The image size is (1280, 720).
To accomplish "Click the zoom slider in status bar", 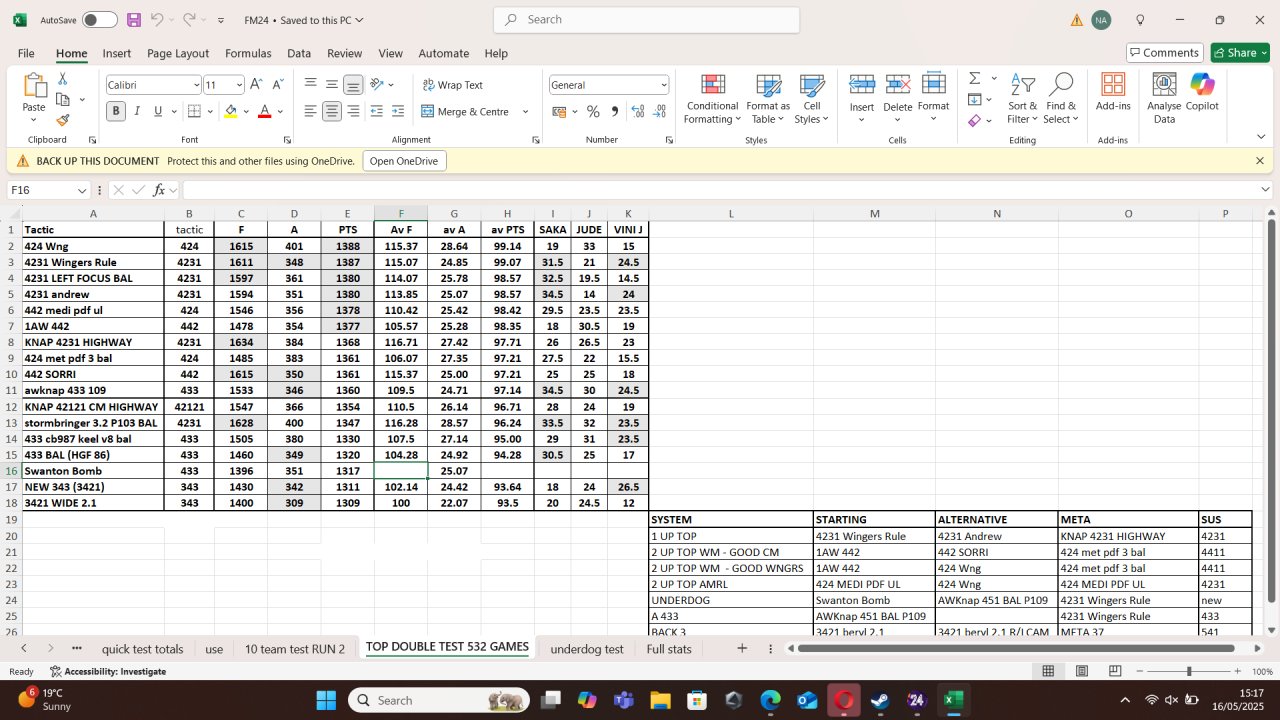I will 1188,672.
